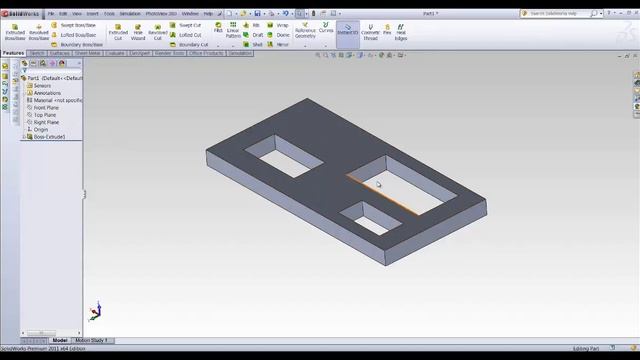Select the Mirror feature
Screen dimensions: 640x360
(278, 44)
